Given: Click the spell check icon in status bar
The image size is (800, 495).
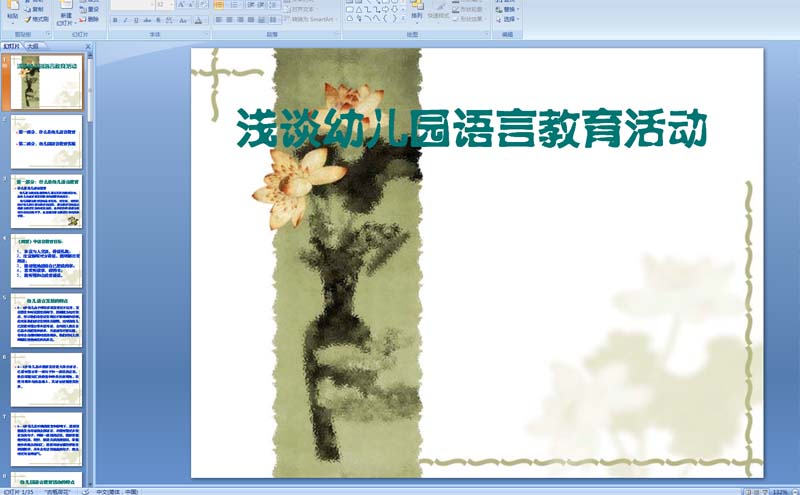Looking at the screenshot, I should 86,491.
